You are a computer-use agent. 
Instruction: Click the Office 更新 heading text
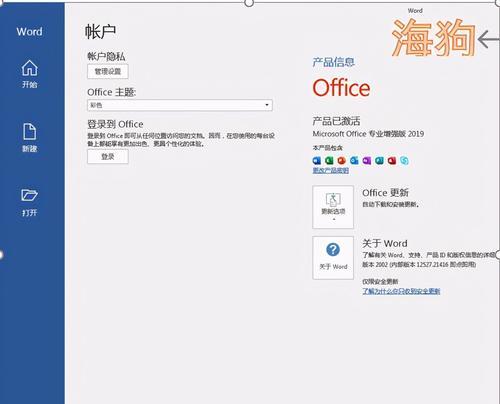coord(385,193)
